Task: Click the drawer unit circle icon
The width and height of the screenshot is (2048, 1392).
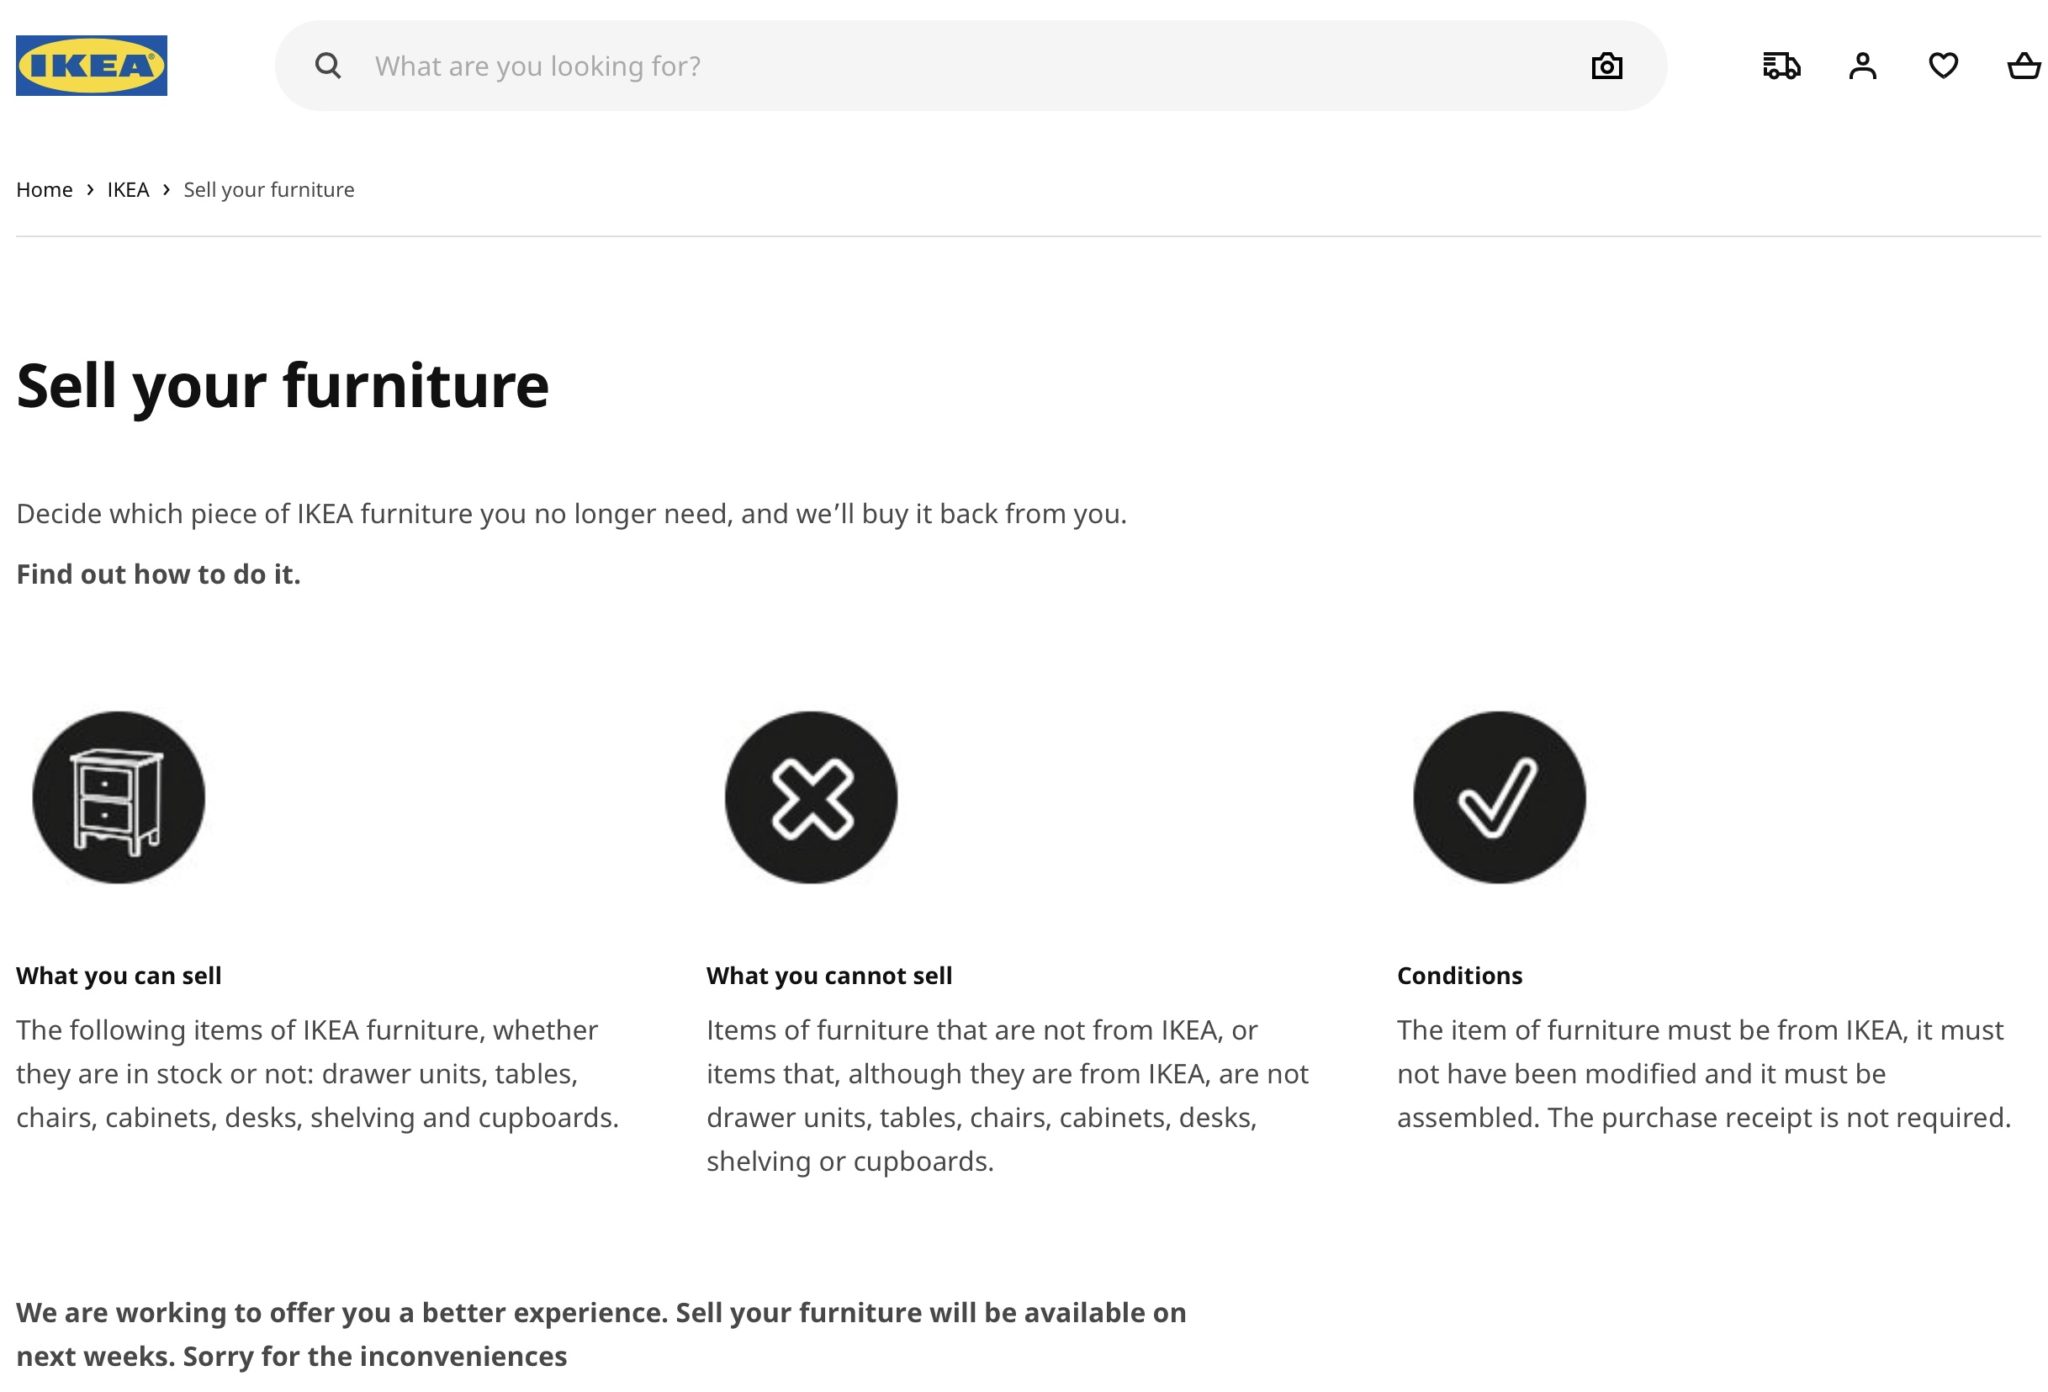Action: pos(119,797)
